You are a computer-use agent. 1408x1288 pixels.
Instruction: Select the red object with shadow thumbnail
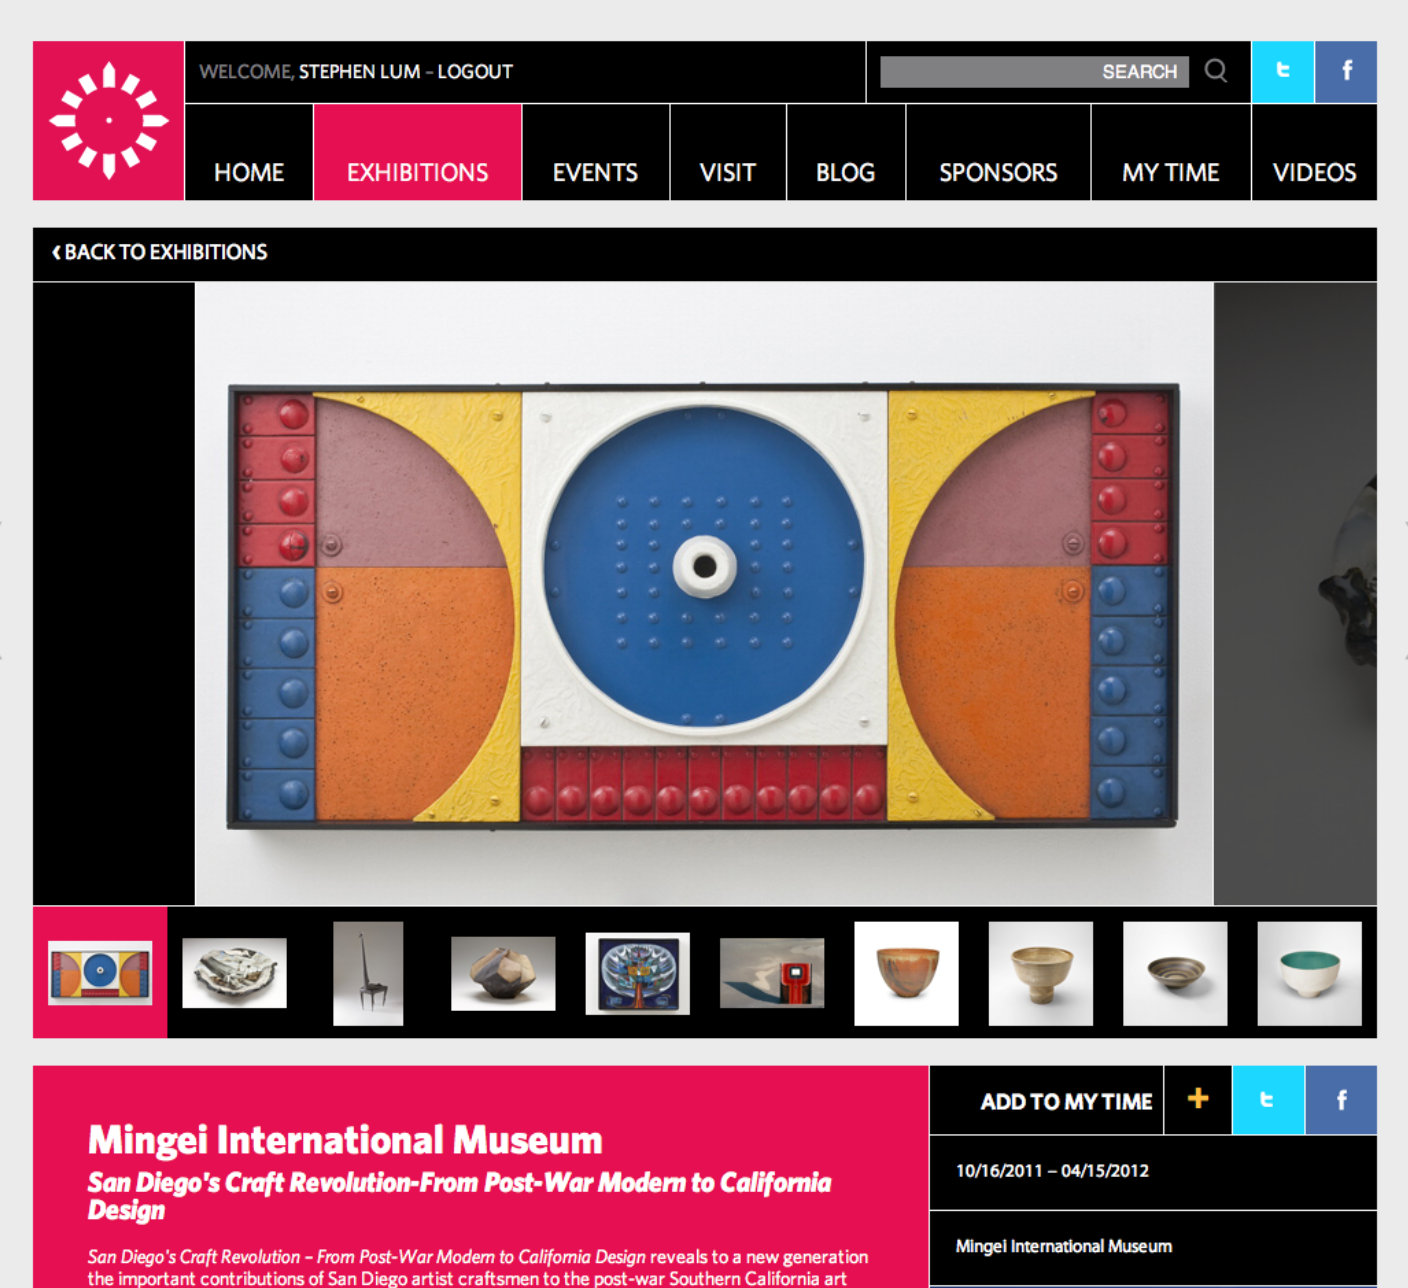point(772,973)
